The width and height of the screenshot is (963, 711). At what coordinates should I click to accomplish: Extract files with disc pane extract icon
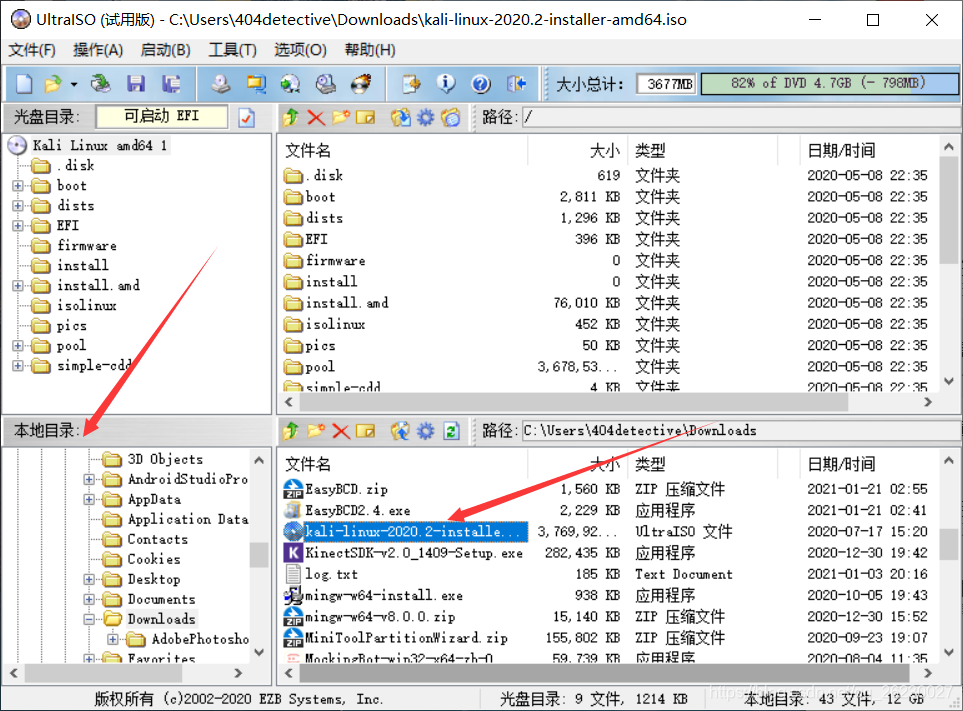click(x=400, y=117)
